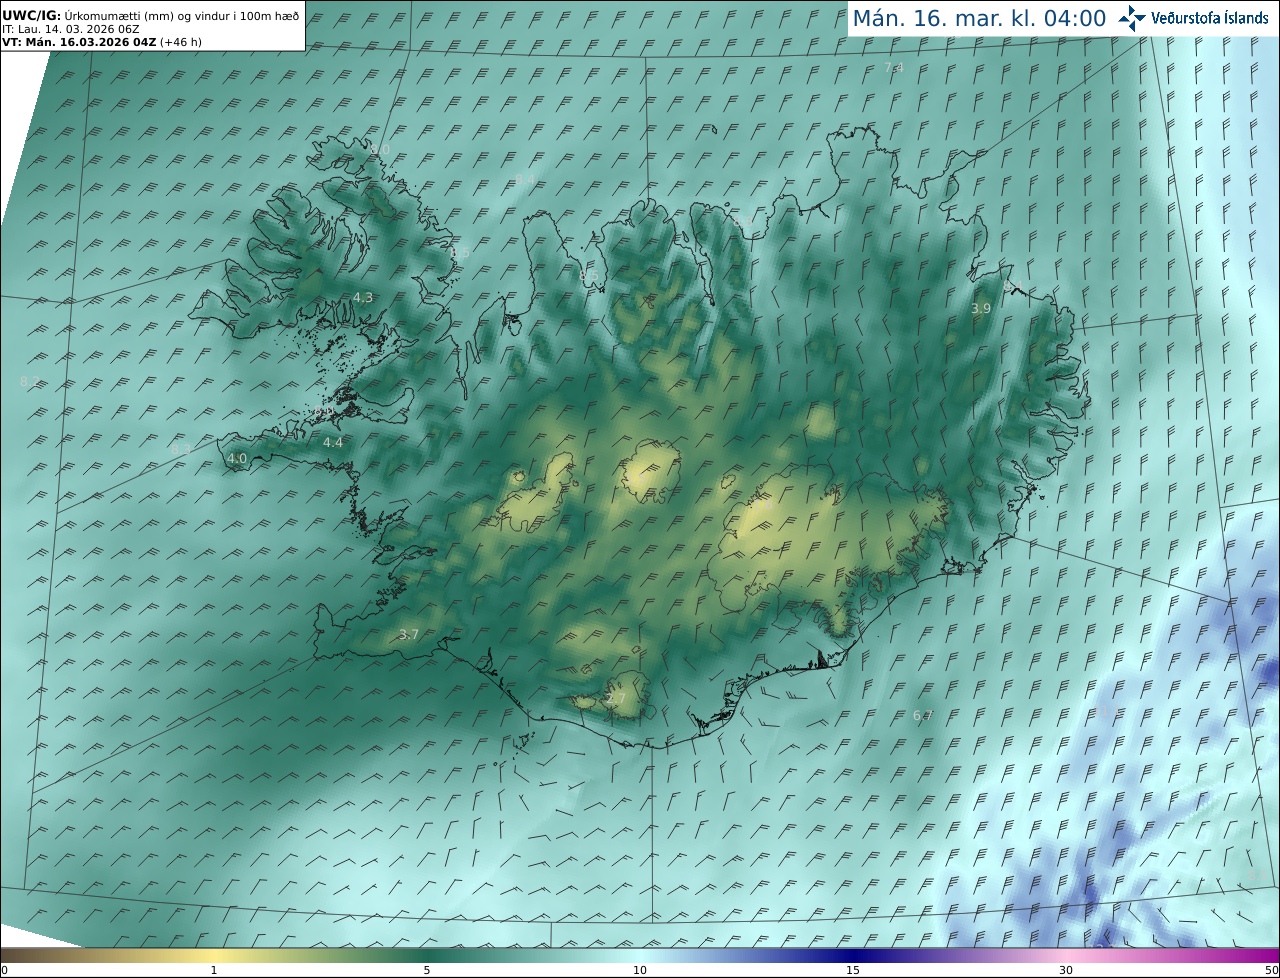Pick the yellow color at 1 on scale
Image resolution: width=1280 pixels, height=978 pixels.
[x=214, y=955]
